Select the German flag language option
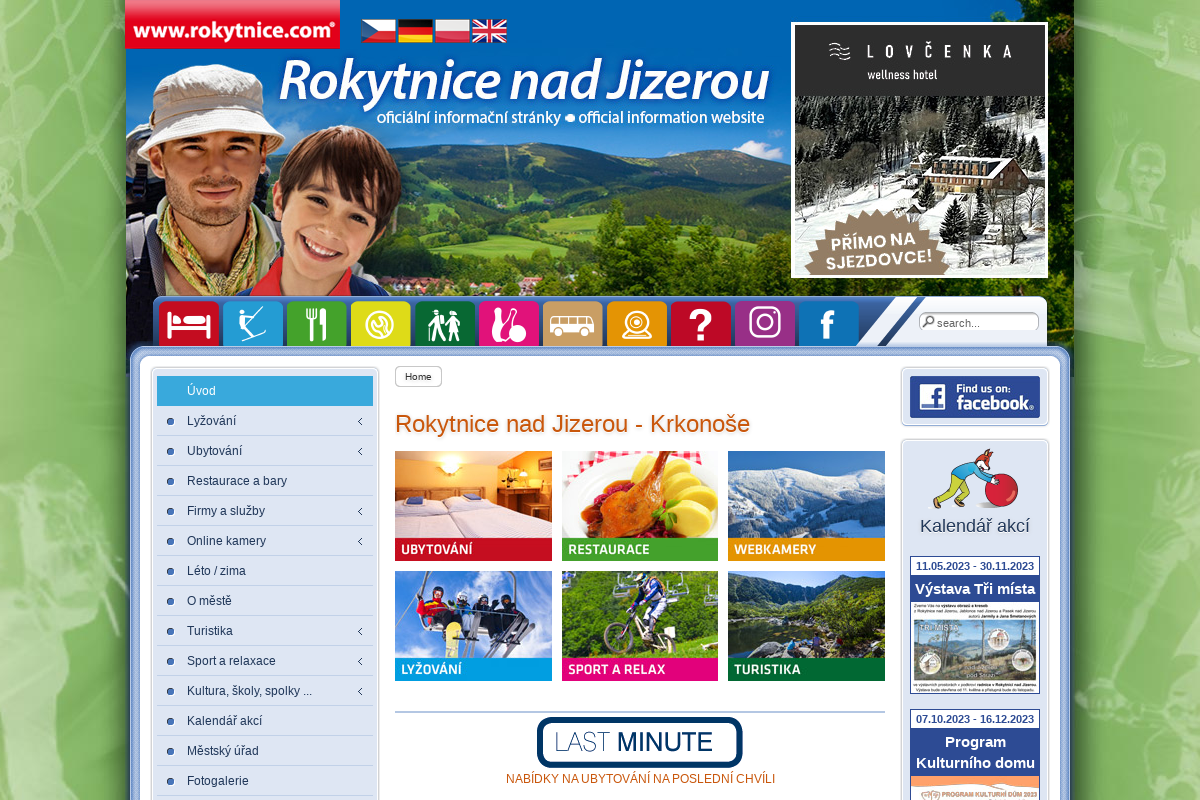The width and height of the screenshot is (1200, 800). pos(413,31)
